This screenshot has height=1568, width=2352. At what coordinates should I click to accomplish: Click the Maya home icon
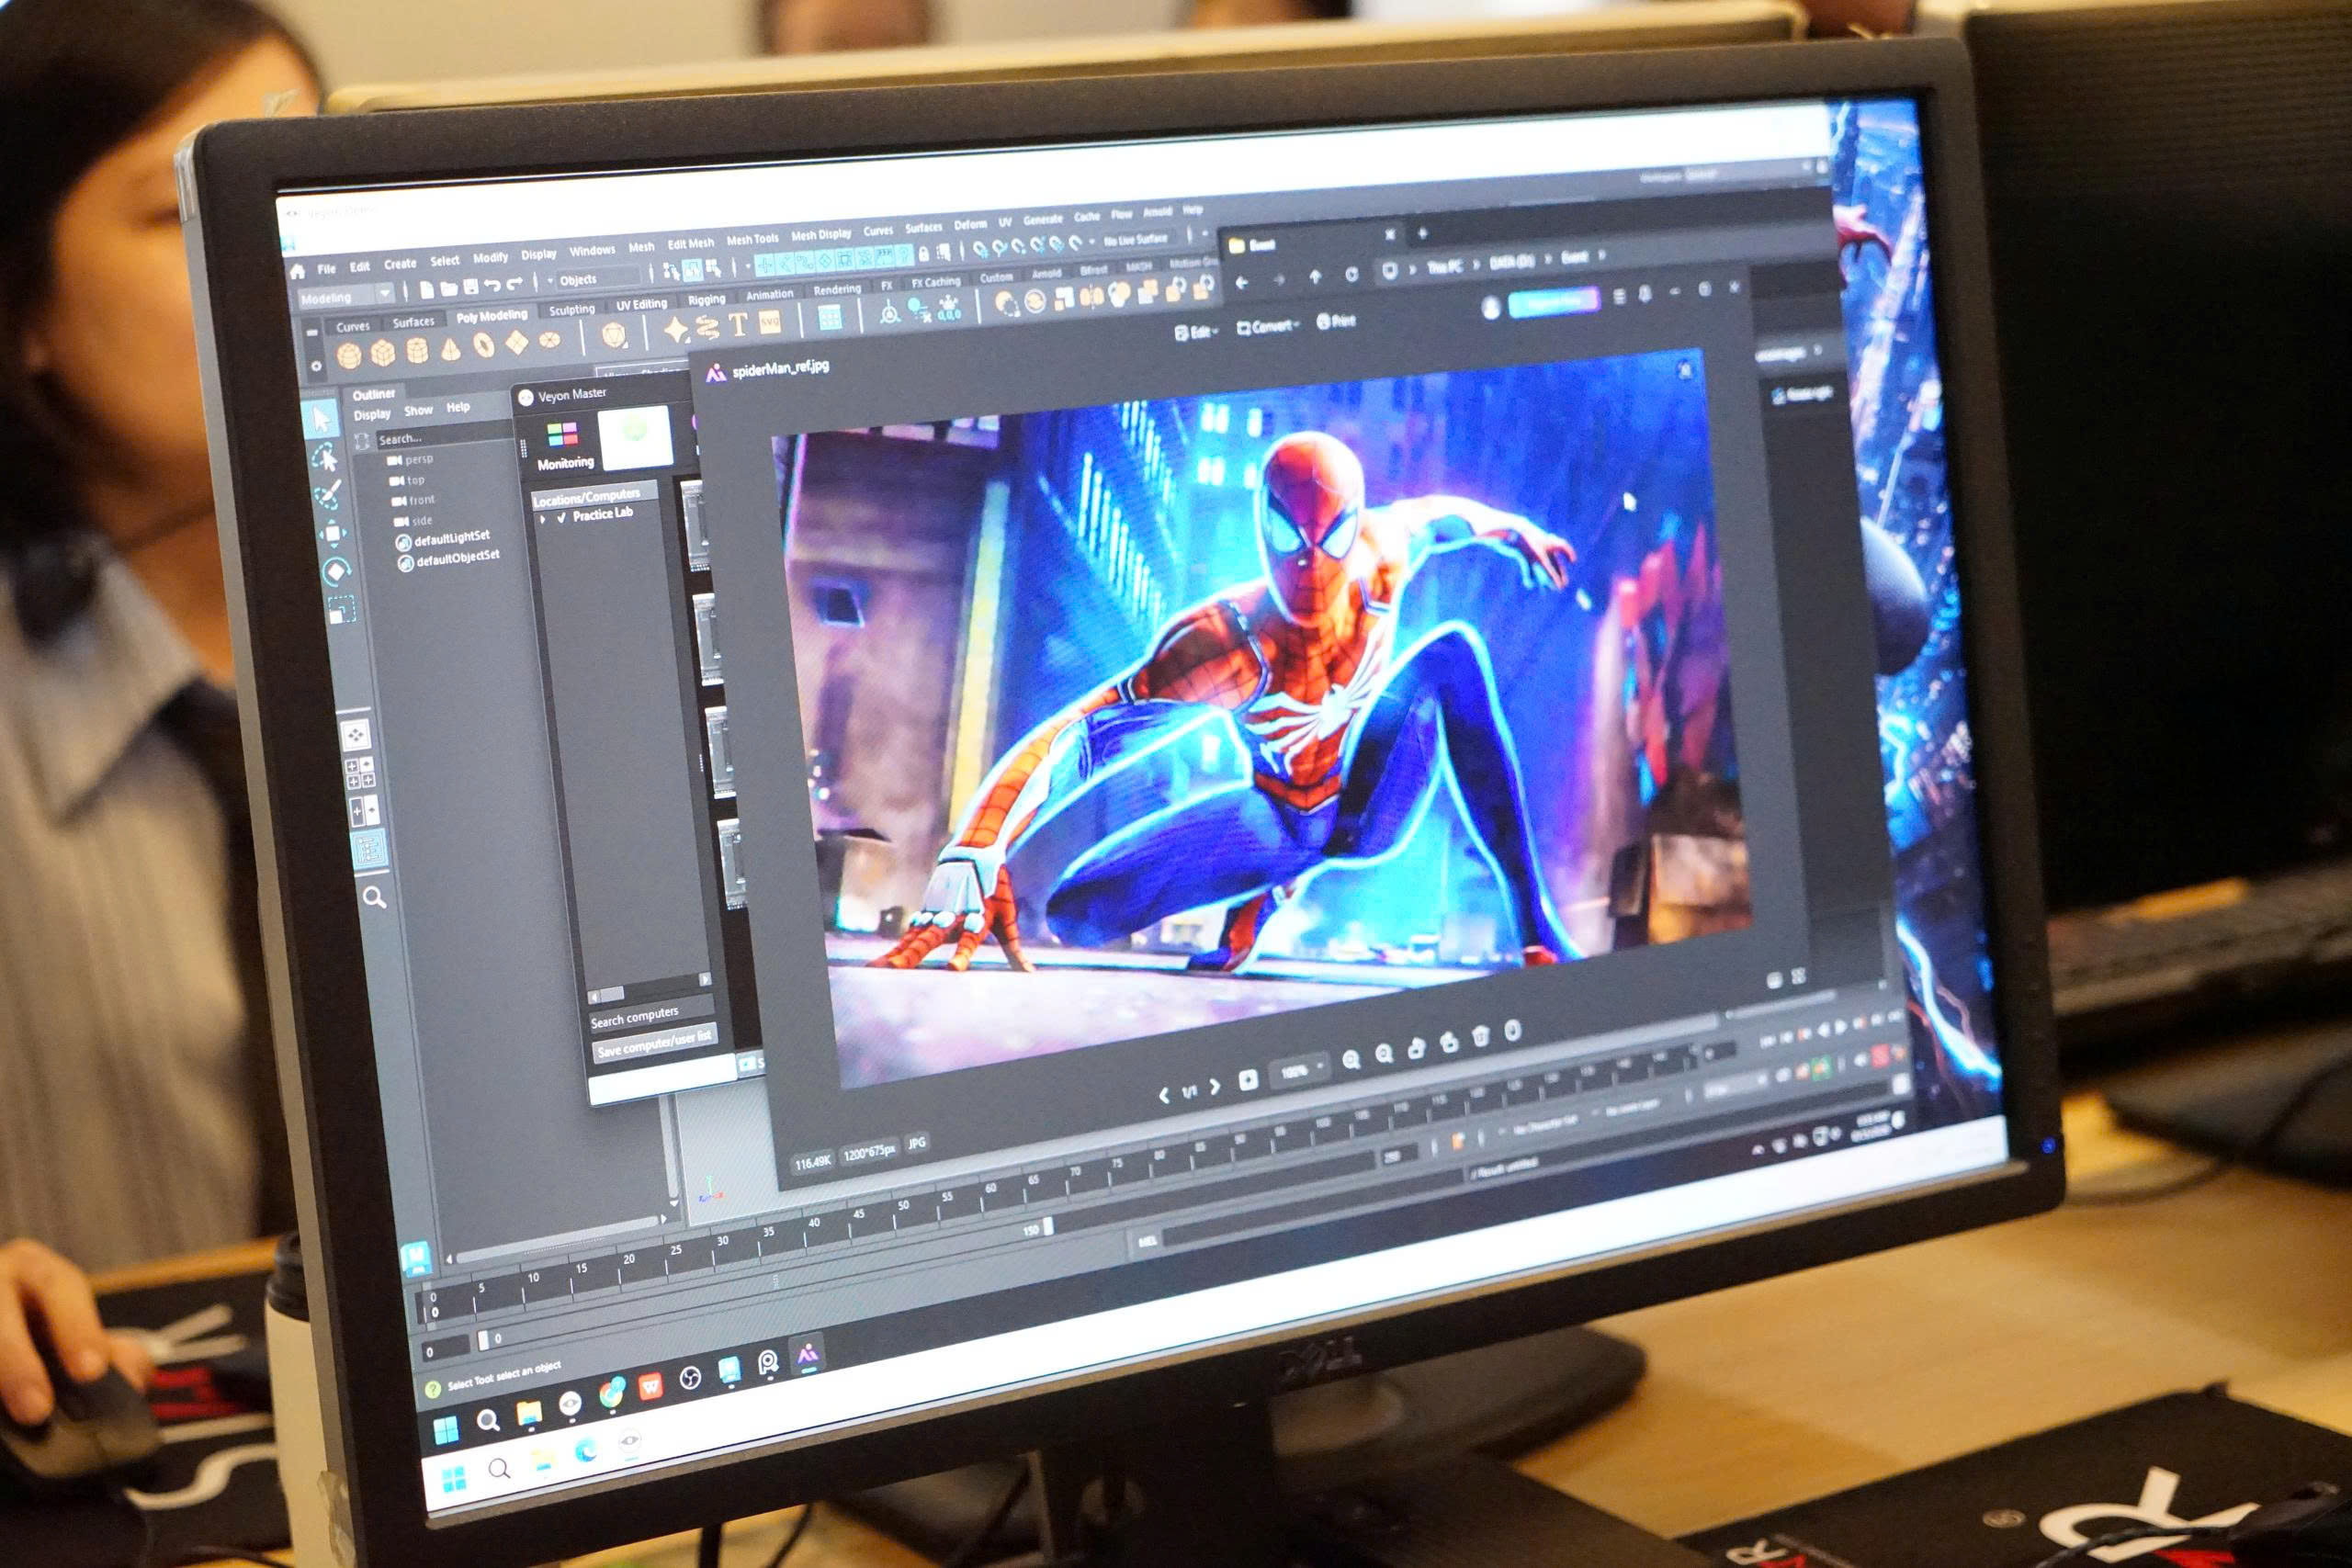click(297, 271)
